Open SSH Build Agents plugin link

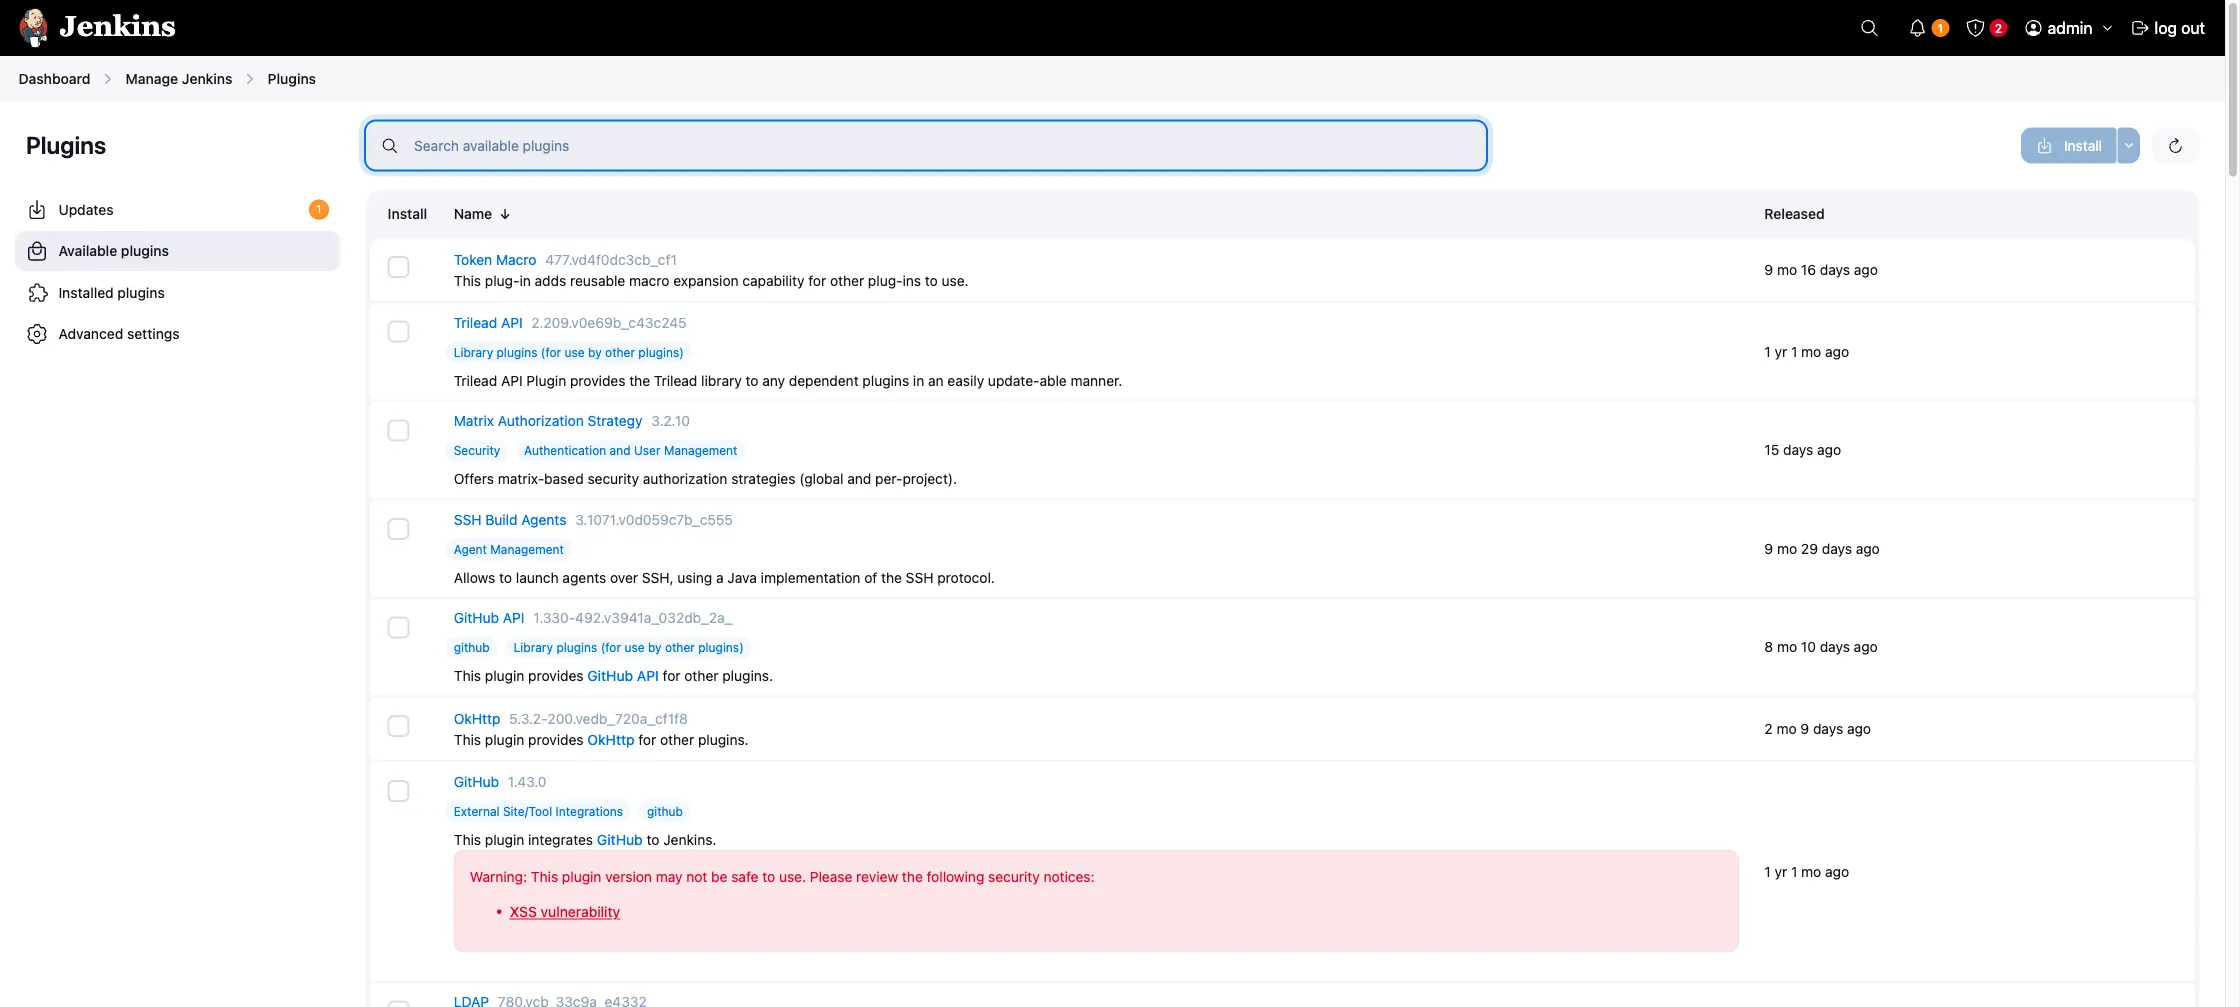pos(510,520)
